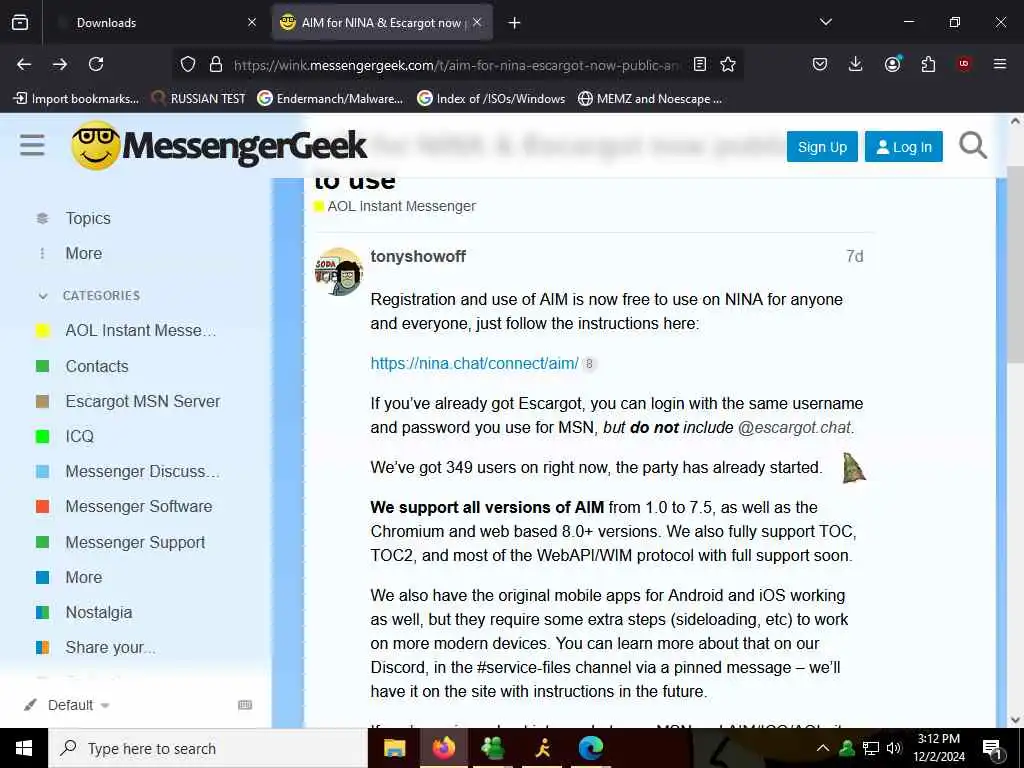Expand the list all tabs chevron
1024x768 pixels.
click(x=825, y=22)
